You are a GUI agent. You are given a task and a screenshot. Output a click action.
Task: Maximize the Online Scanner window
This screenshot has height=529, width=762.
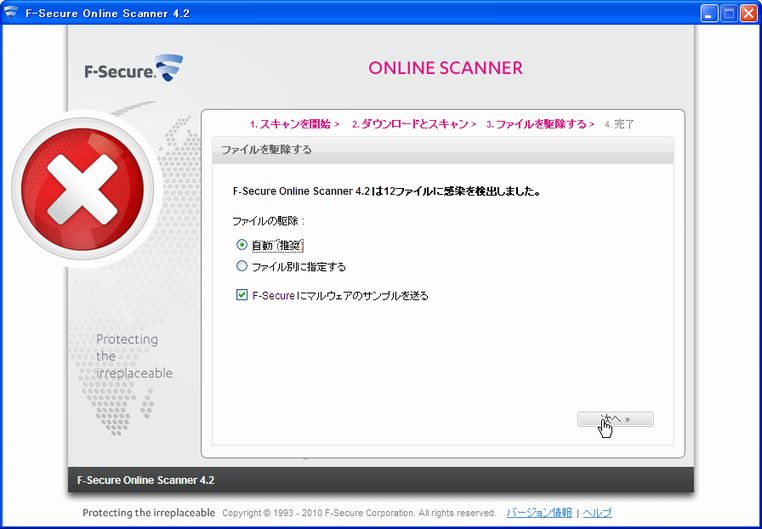click(x=729, y=13)
